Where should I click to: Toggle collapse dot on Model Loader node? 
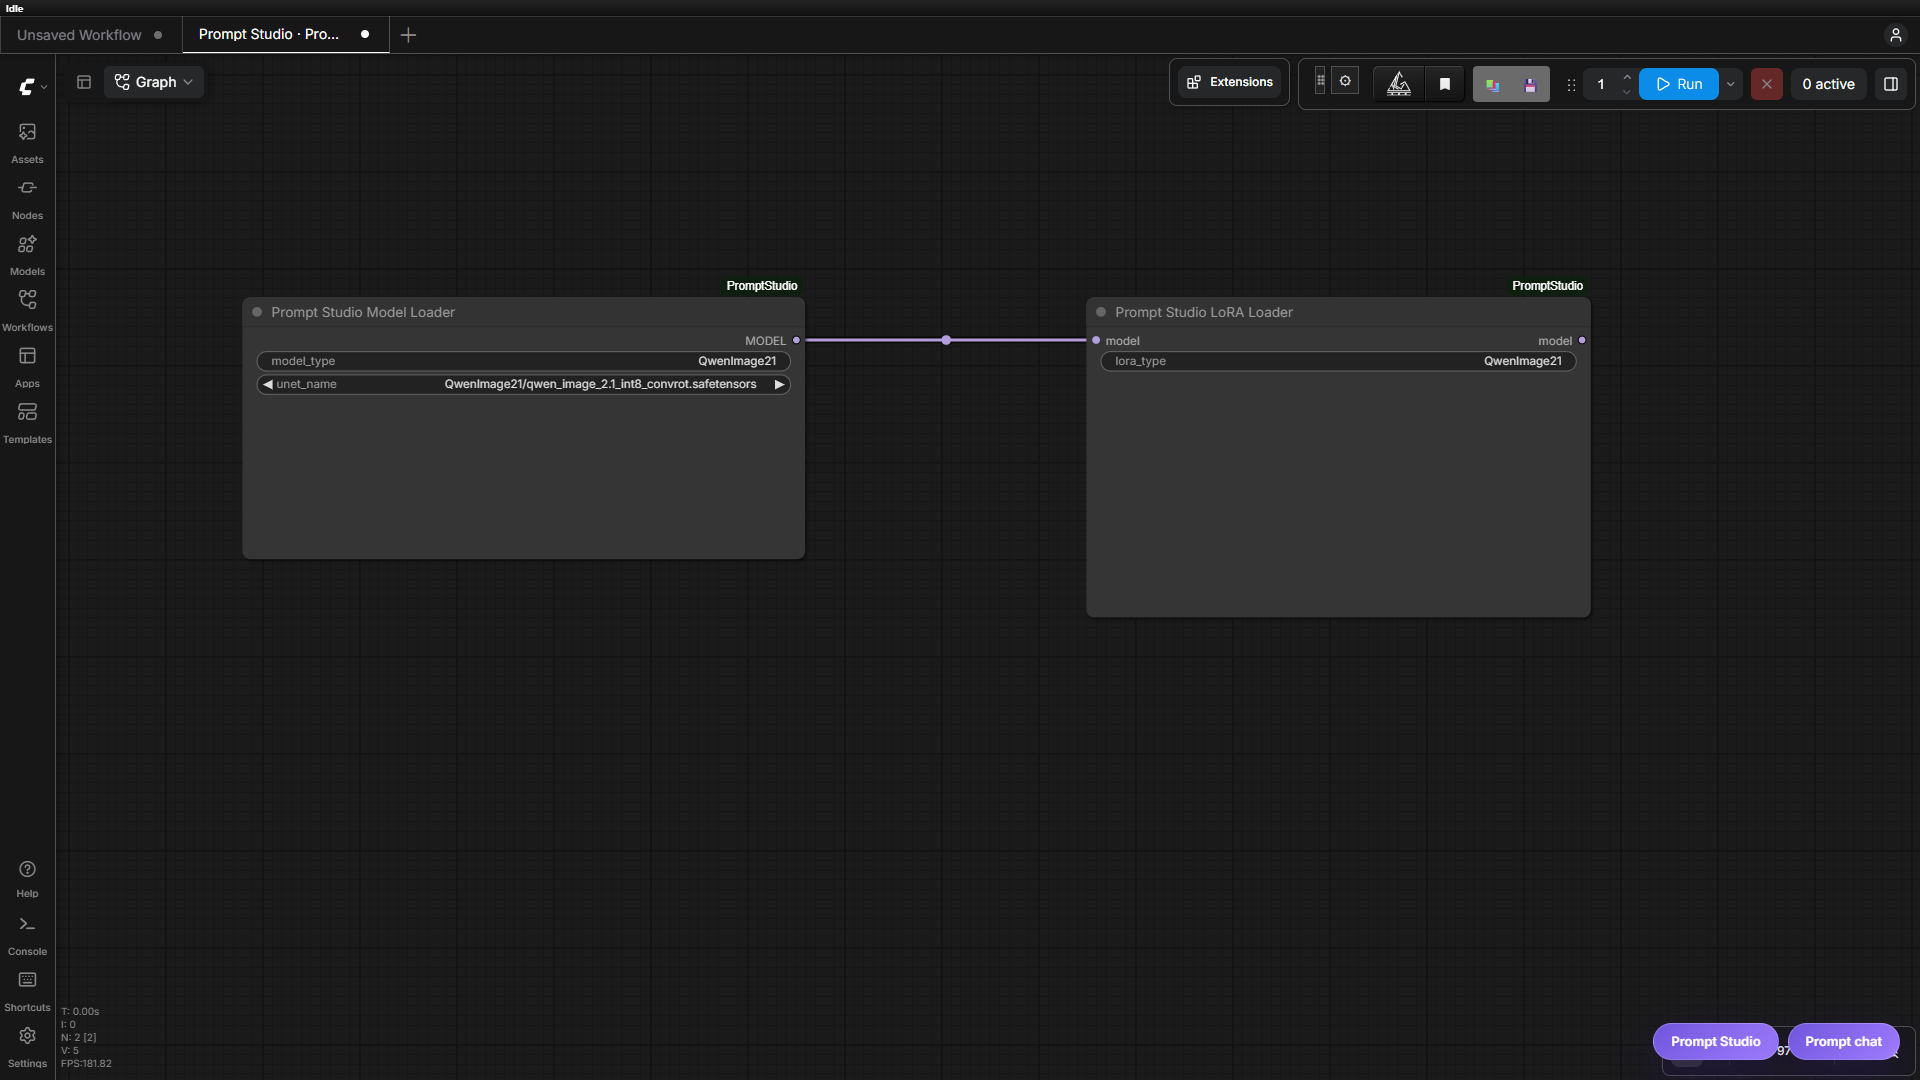(x=257, y=312)
